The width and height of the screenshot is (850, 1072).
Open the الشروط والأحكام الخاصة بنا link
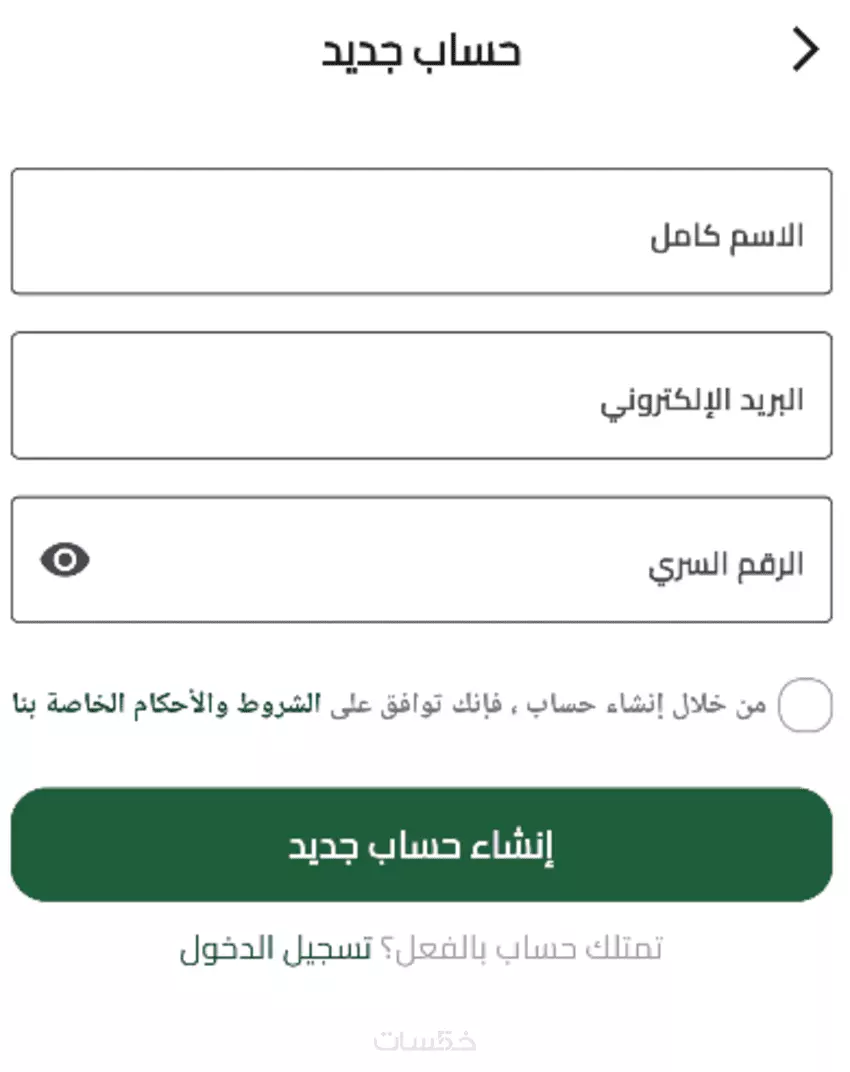click(165, 704)
